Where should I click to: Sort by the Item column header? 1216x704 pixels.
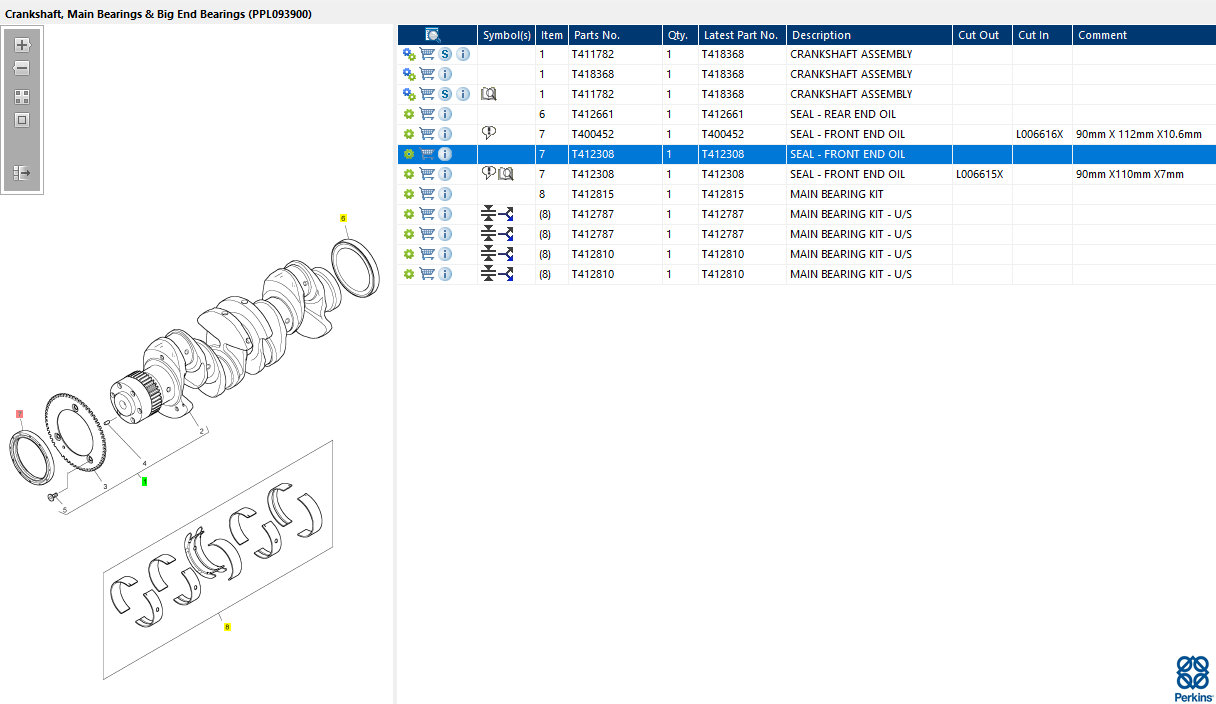552,35
